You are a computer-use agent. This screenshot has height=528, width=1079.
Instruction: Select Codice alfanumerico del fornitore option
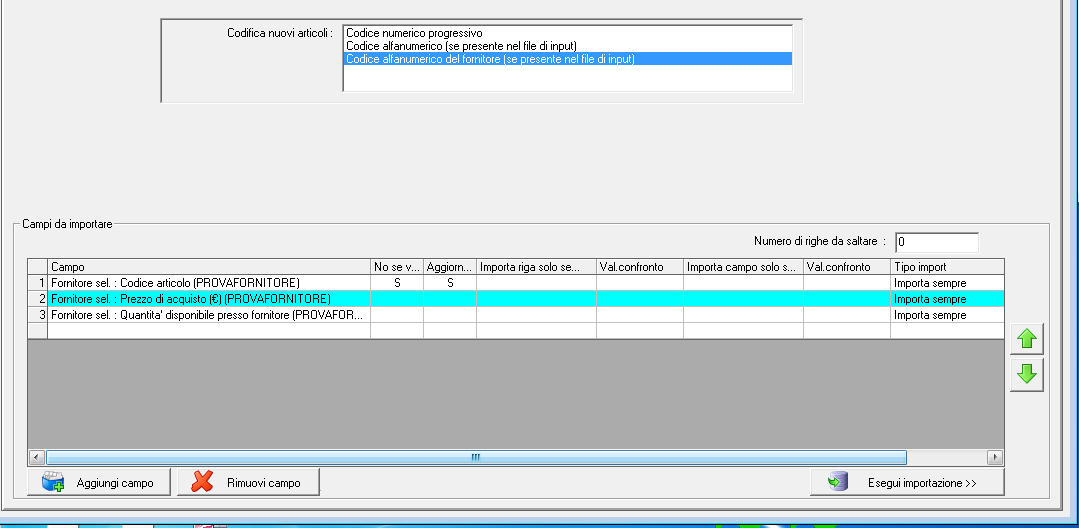point(568,59)
